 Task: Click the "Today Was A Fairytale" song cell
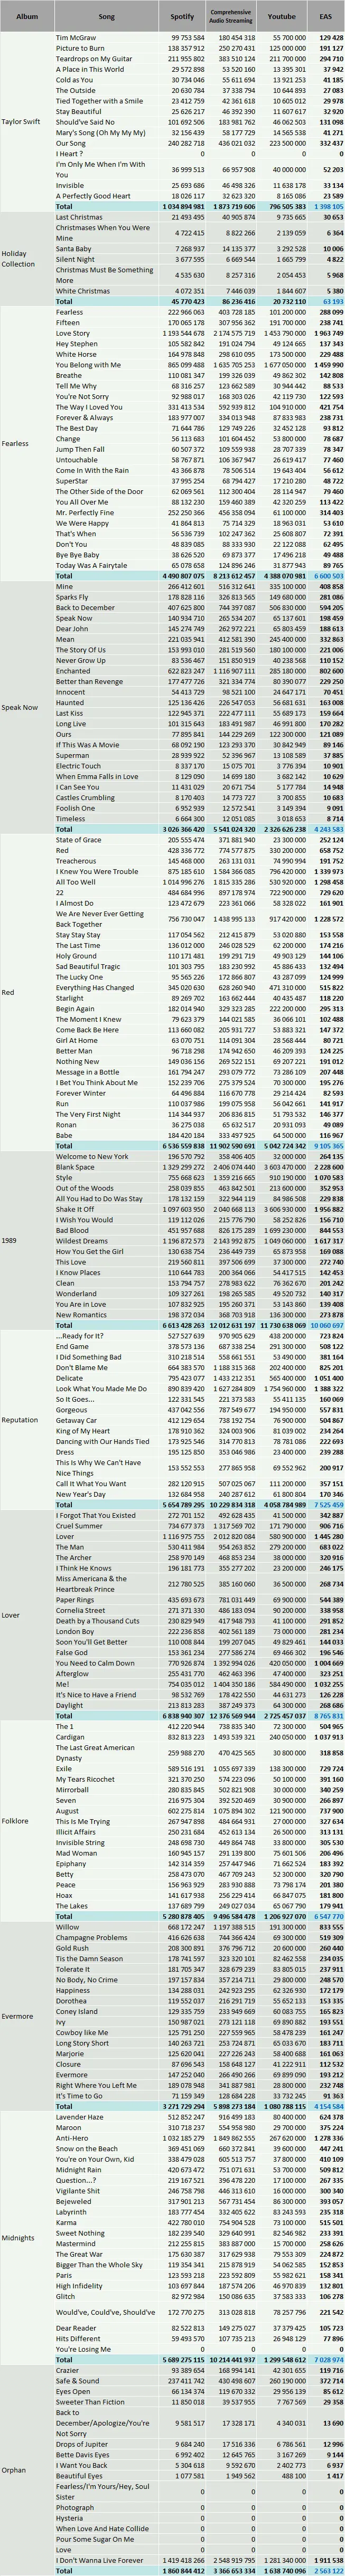[x=106, y=565]
